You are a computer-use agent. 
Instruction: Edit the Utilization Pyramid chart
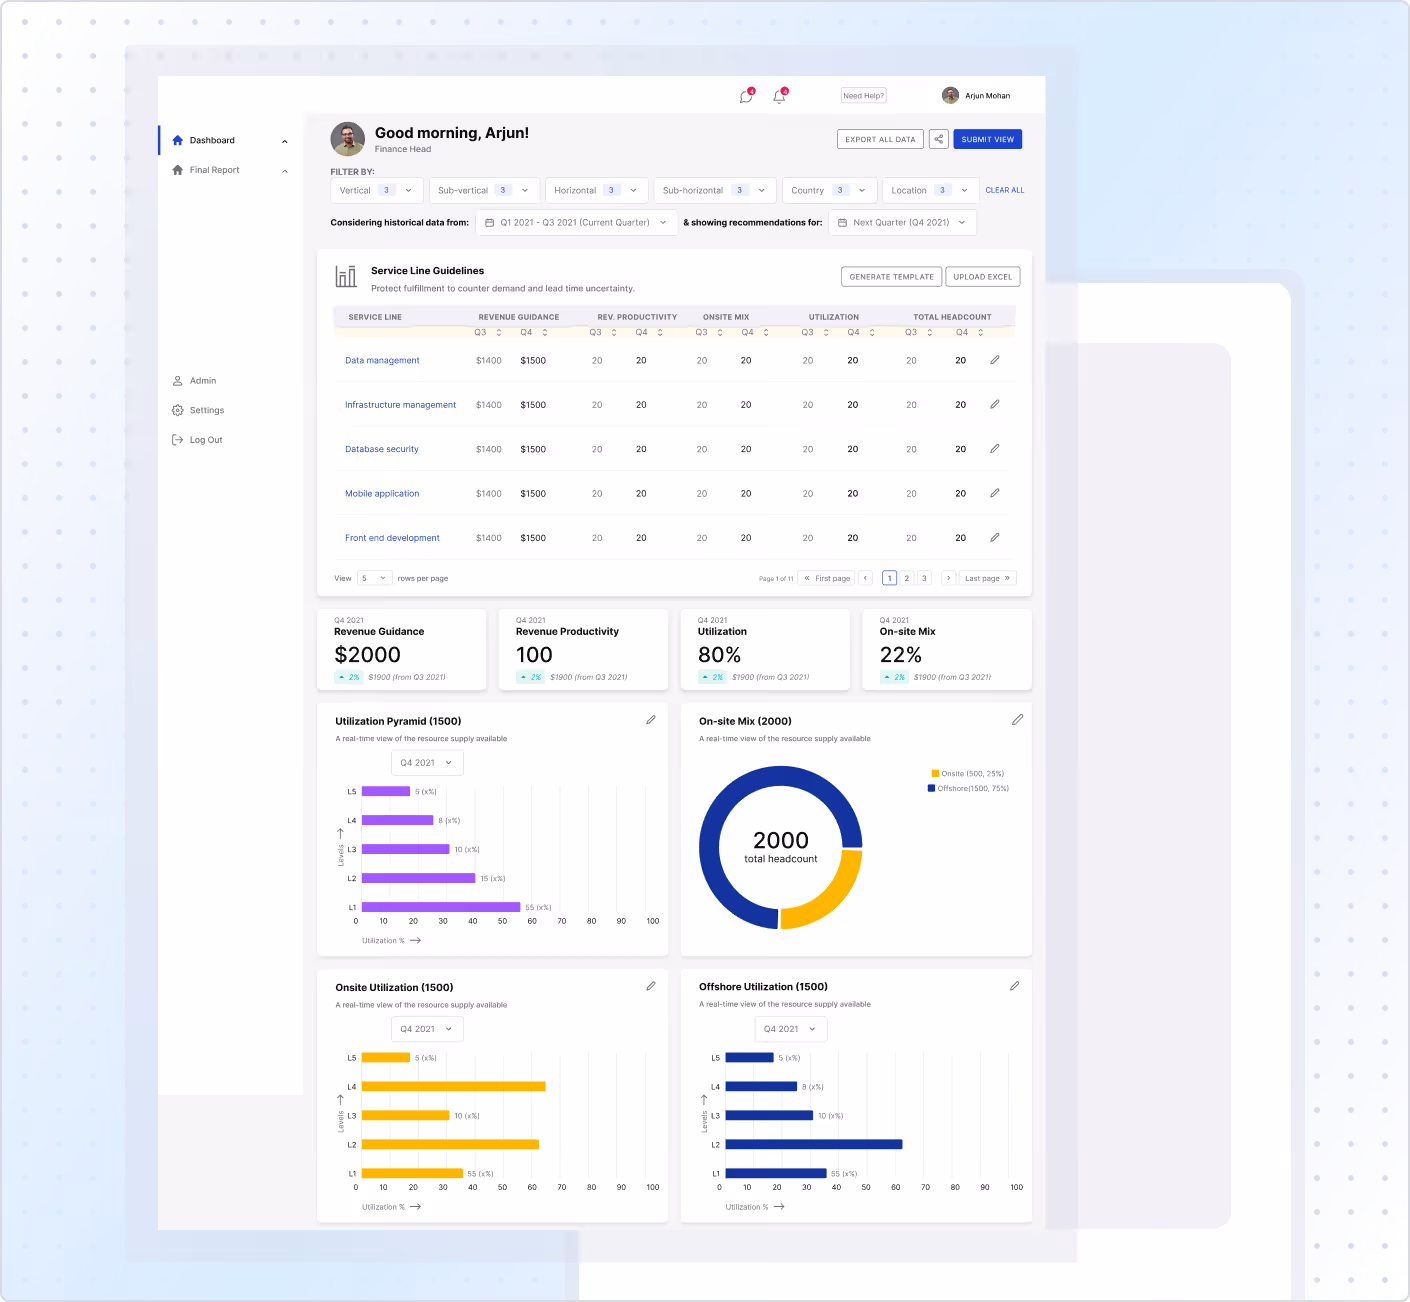click(x=651, y=719)
